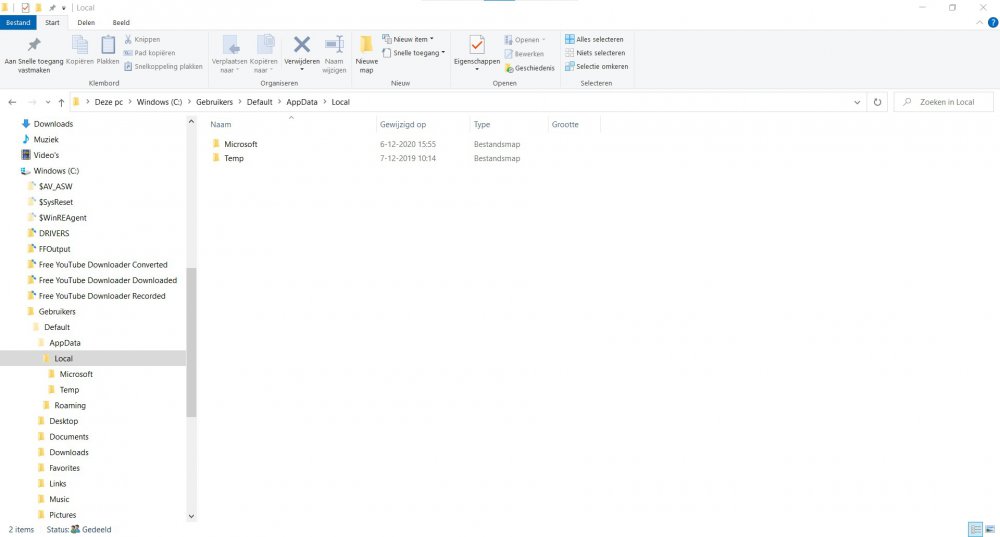
Task: Switch to the Beeld ribbon tab
Action: (120, 22)
